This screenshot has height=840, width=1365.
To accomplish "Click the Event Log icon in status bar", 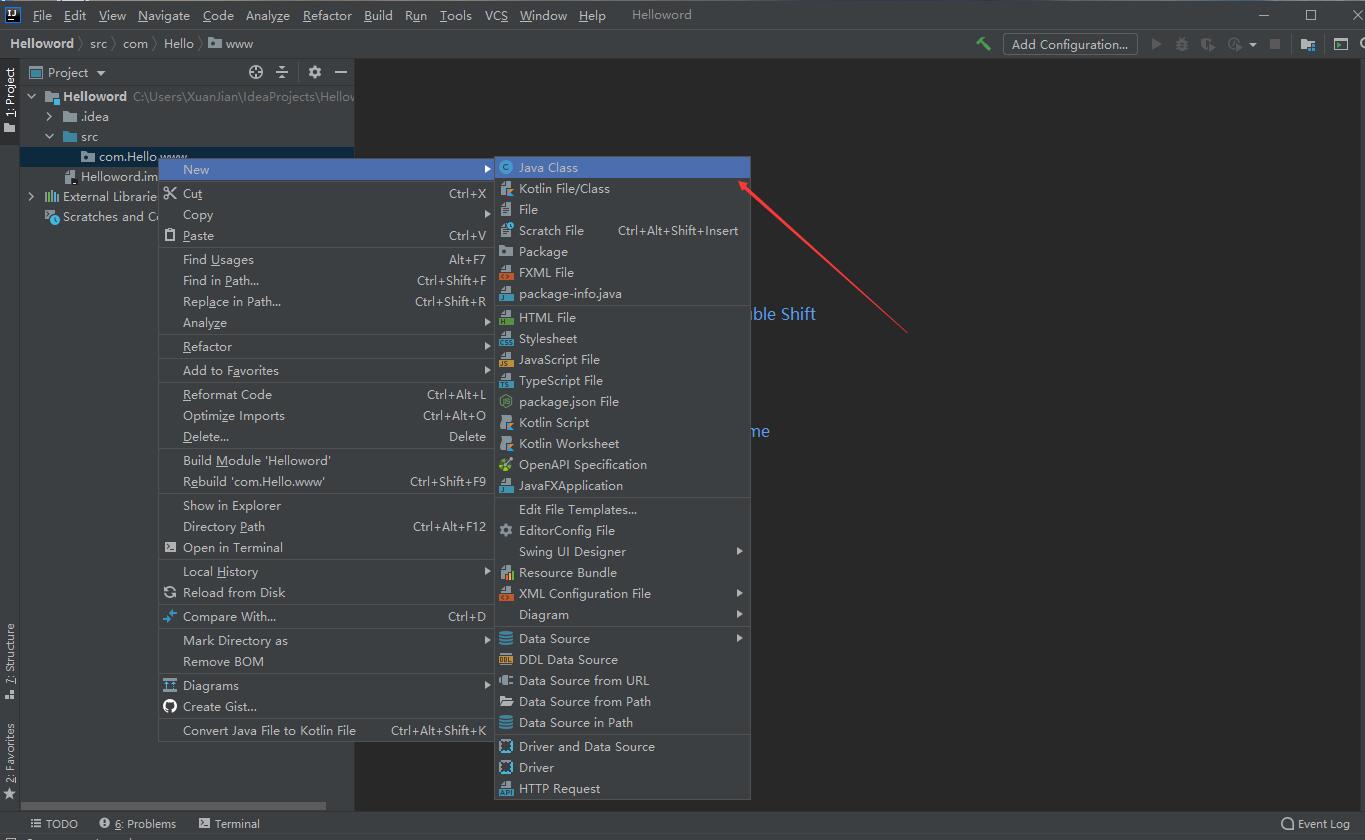I will (x=1288, y=824).
